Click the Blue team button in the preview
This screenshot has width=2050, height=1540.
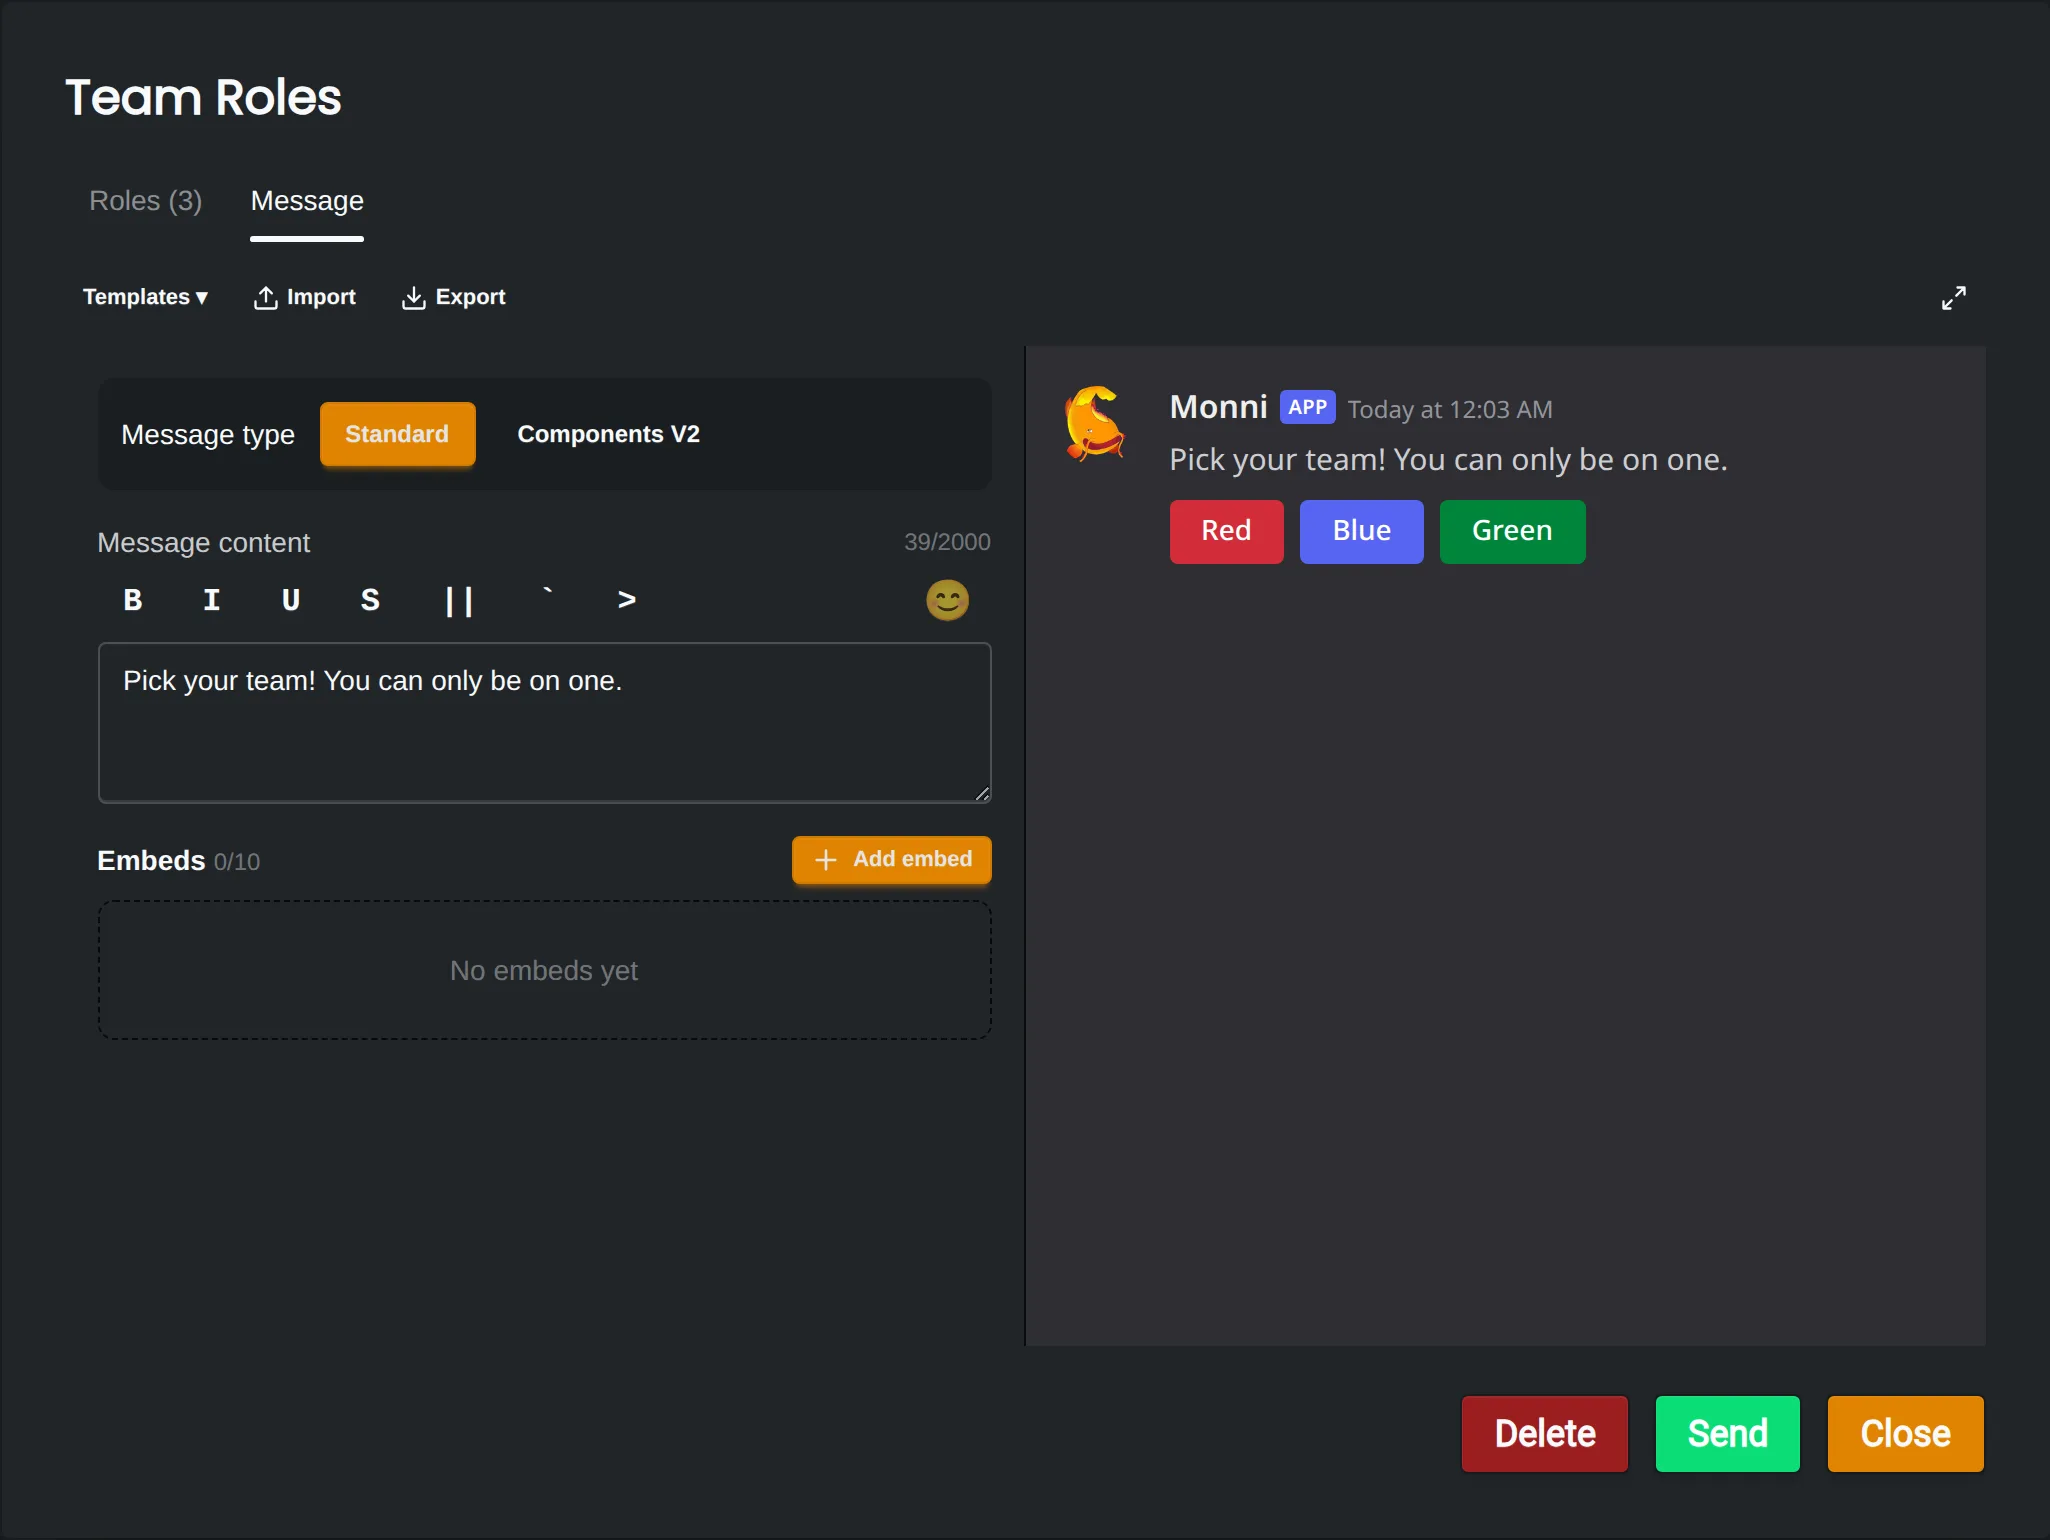pos(1361,531)
